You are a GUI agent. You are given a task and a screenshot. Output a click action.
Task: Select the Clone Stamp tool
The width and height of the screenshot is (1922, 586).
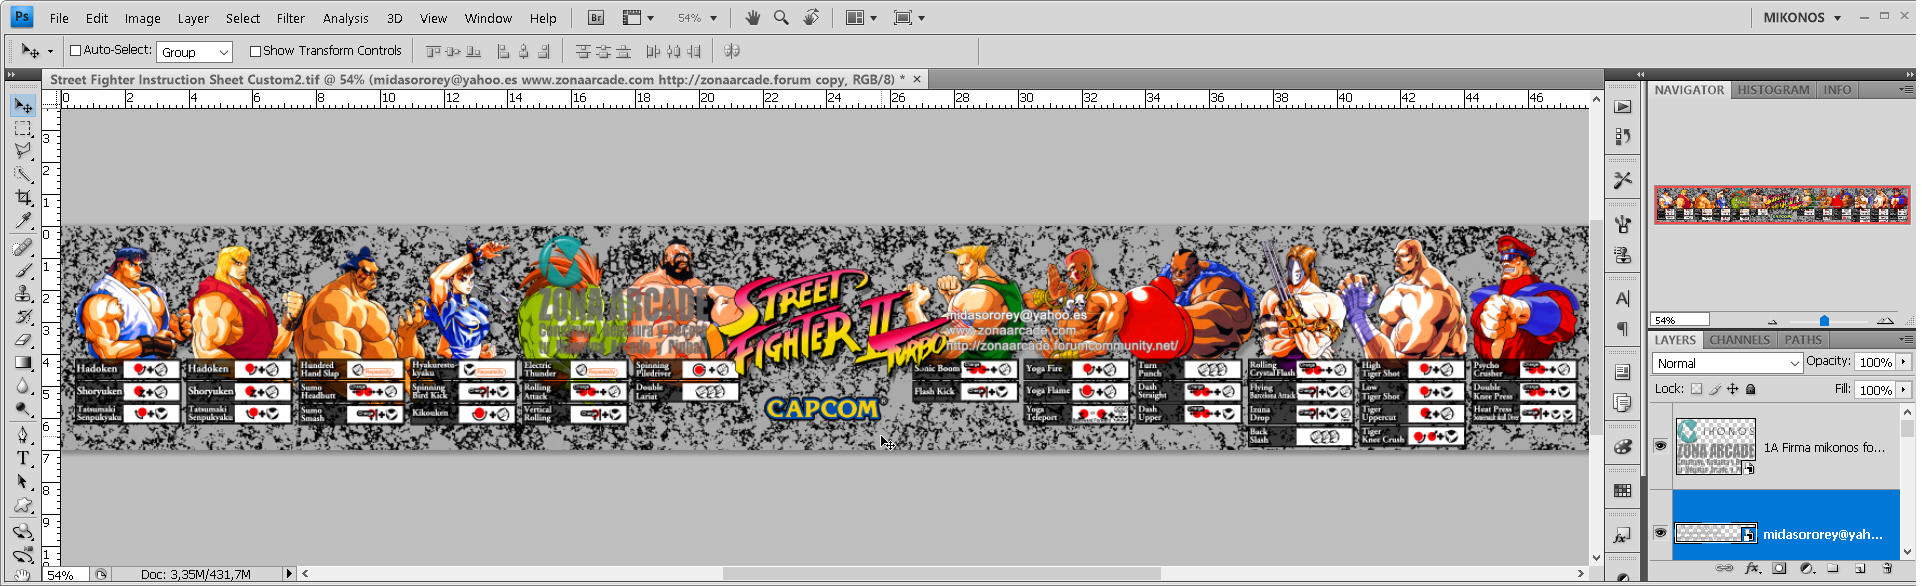click(x=23, y=293)
